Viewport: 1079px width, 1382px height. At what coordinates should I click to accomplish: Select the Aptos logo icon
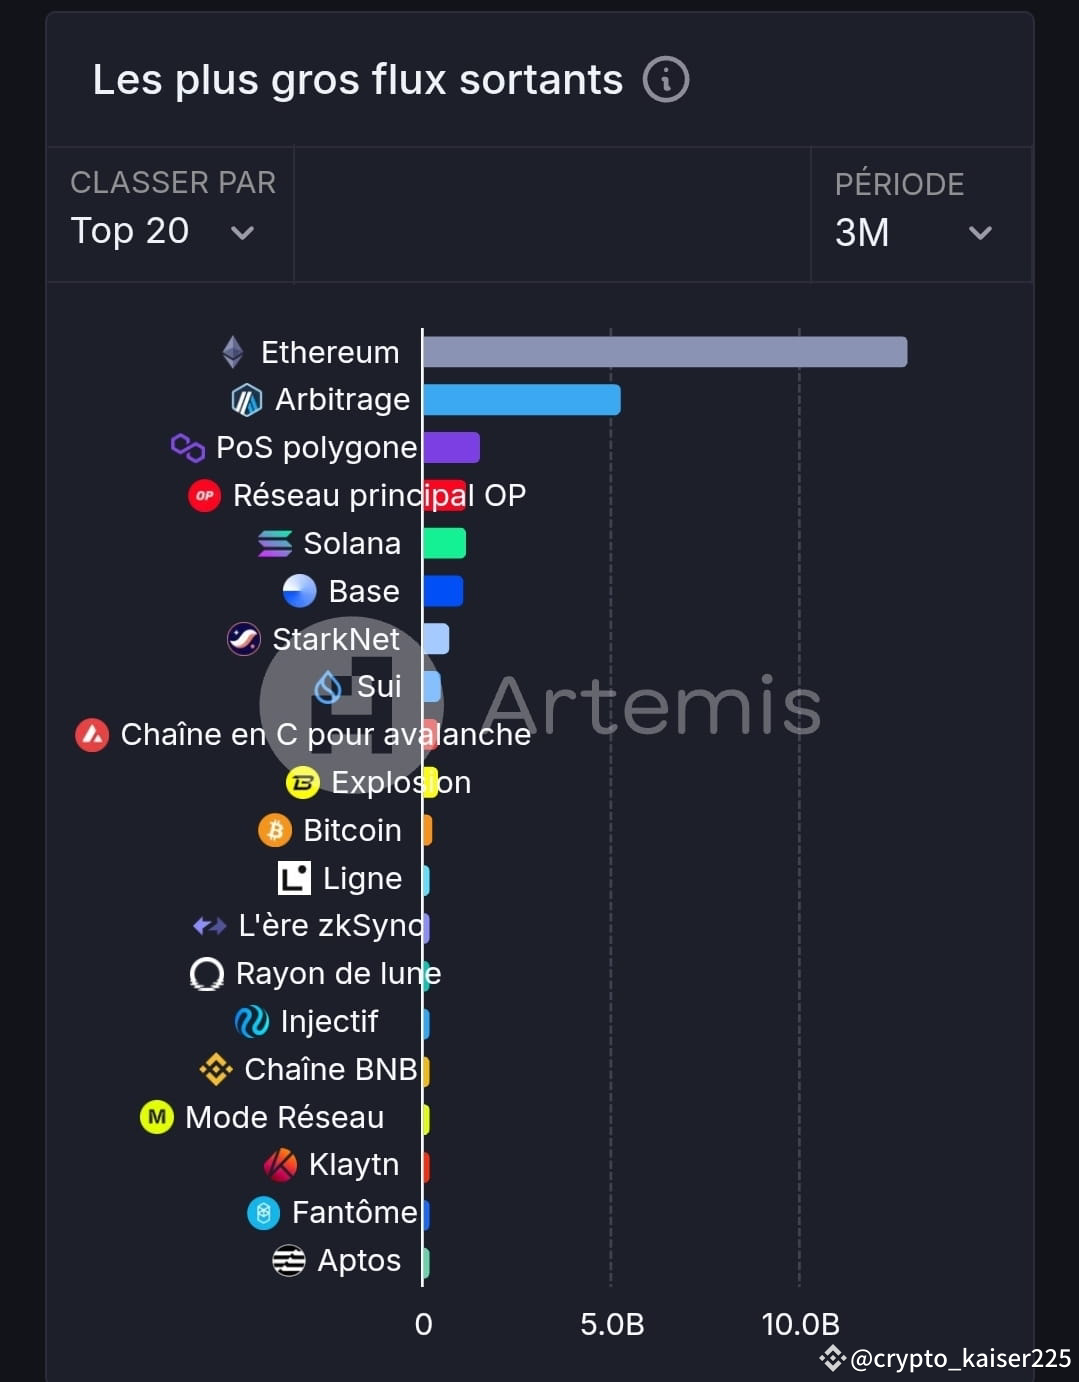289,1261
